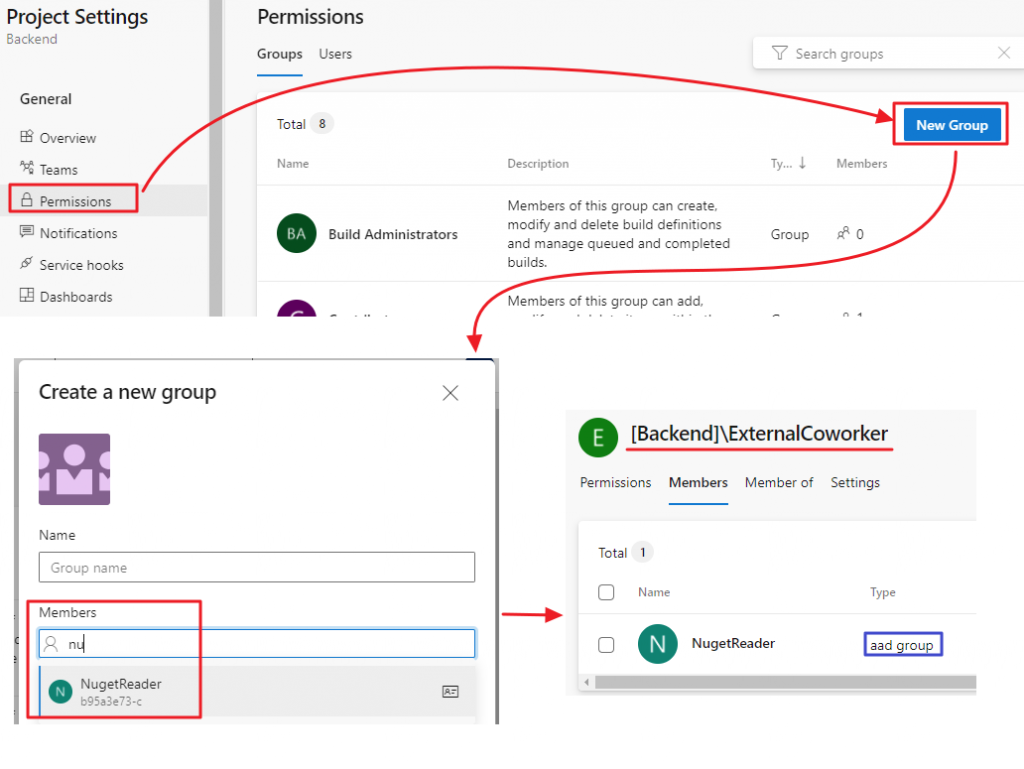The height and width of the screenshot is (769, 1024).
Task: Click the Total 8 groups count badge
Action: coord(322,123)
